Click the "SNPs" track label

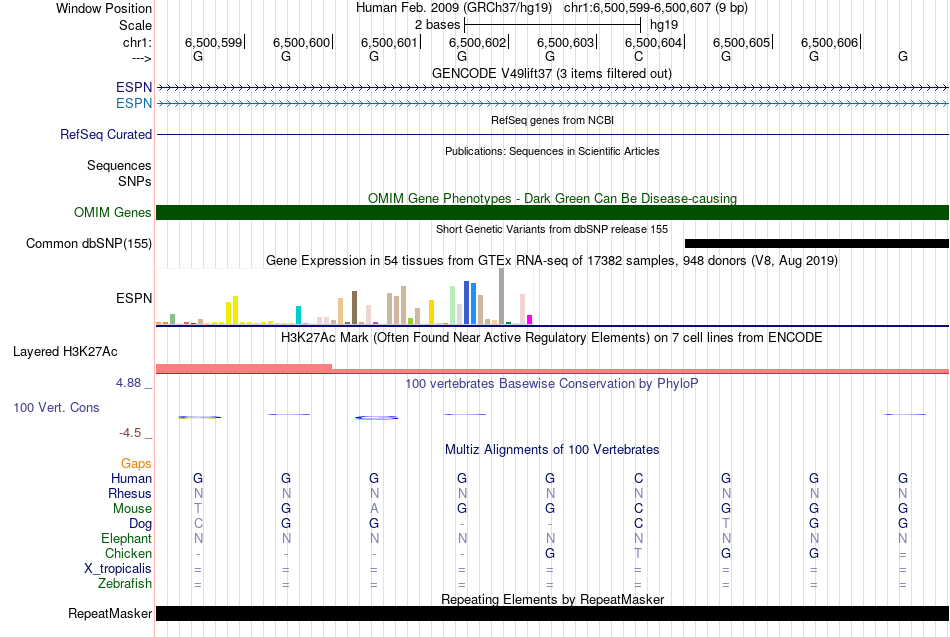(135, 181)
